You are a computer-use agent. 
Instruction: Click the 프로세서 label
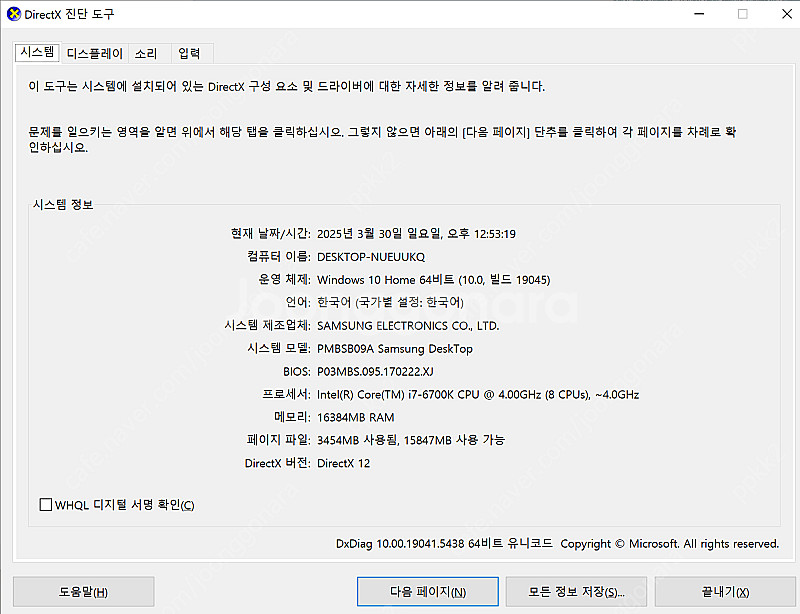286,395
